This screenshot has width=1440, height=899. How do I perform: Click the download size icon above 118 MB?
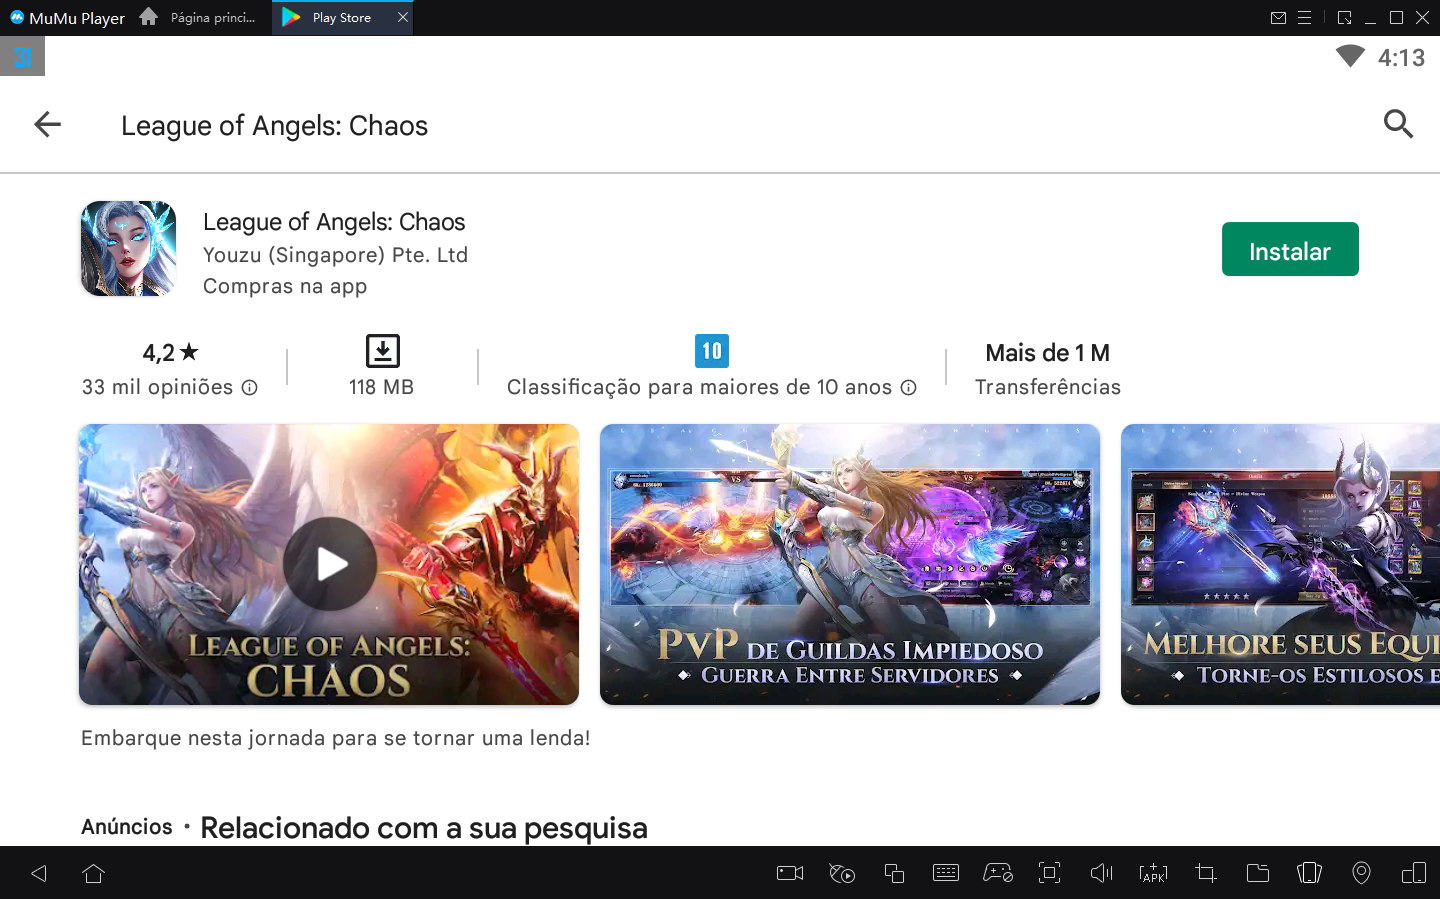[x=382, y=351]
